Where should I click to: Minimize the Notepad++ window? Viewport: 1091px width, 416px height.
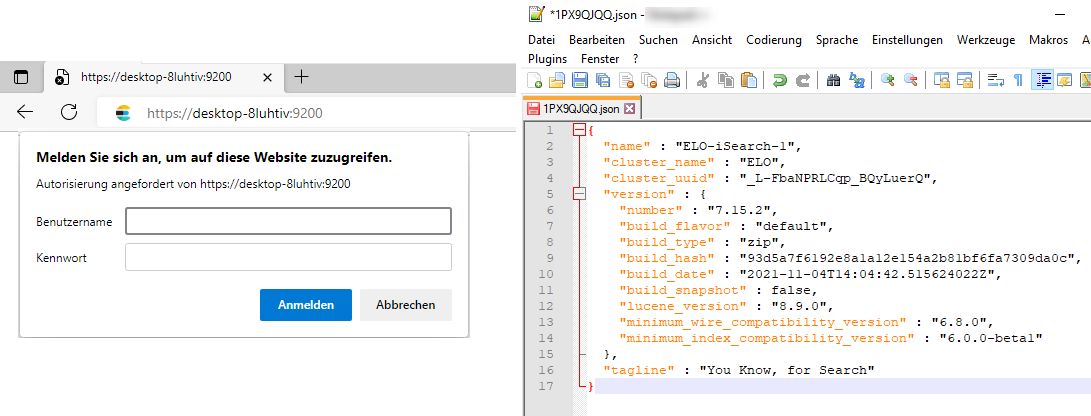pyautogui.click(x=1060, y=13)
